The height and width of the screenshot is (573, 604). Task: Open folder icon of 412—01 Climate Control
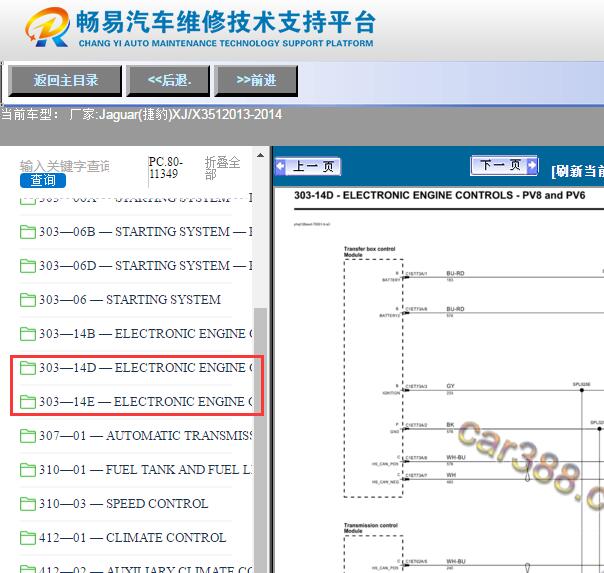click(x=27, y=538)
